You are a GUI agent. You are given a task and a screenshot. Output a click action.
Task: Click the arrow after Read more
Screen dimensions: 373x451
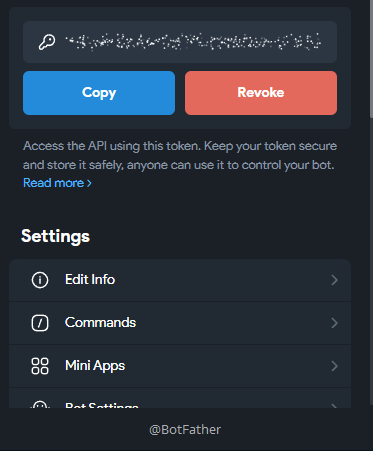(89, 183)
